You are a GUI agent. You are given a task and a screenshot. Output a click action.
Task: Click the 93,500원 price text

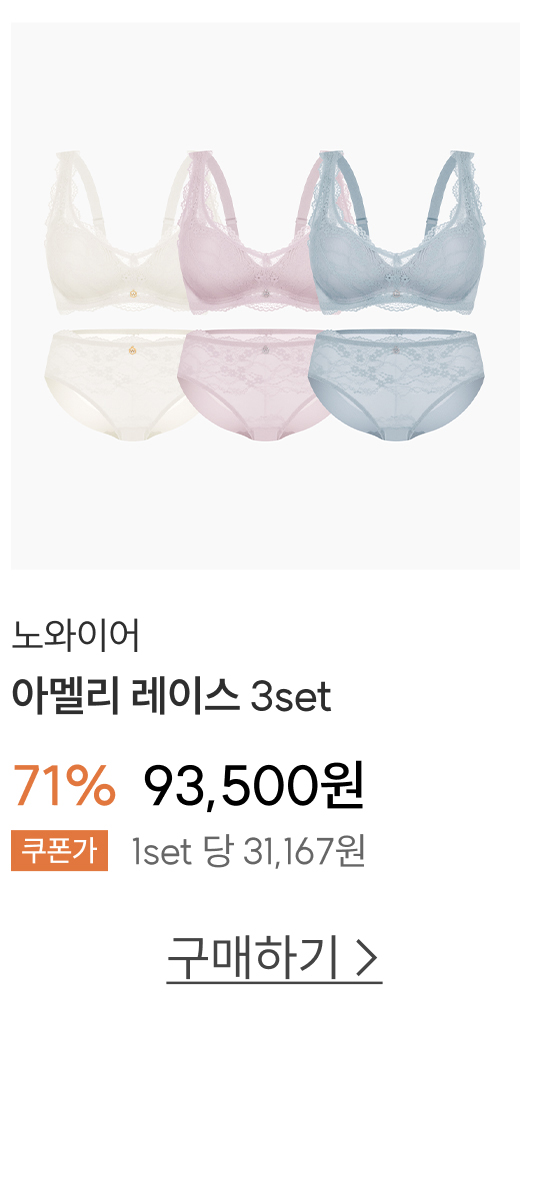click(254, 787)
